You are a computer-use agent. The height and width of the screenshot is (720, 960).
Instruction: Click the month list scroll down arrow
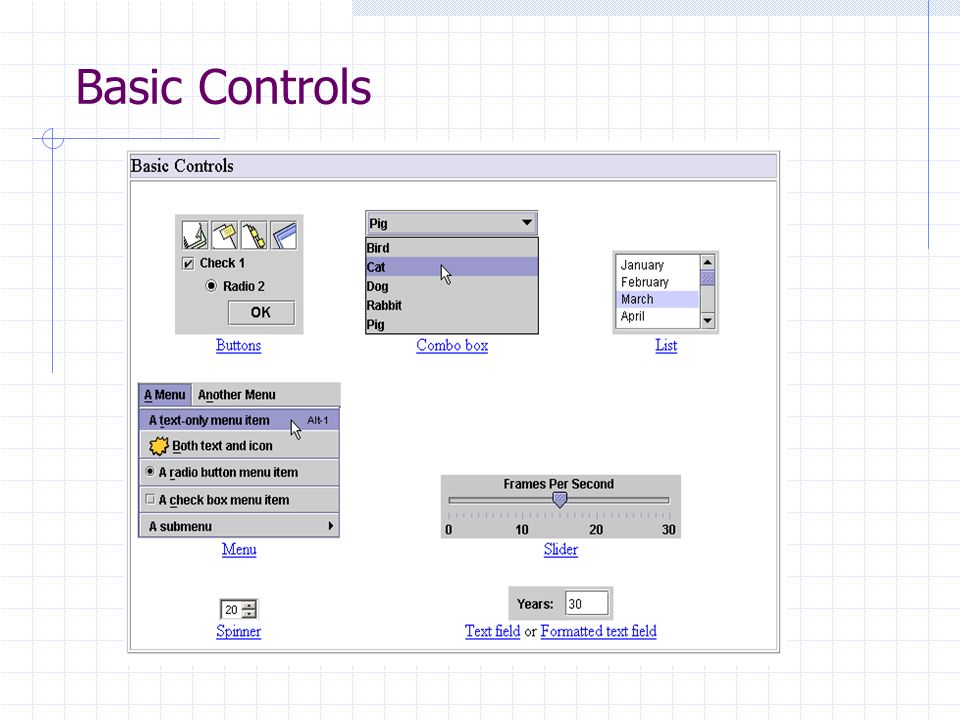pyautogui.click(x=708, y=320)
